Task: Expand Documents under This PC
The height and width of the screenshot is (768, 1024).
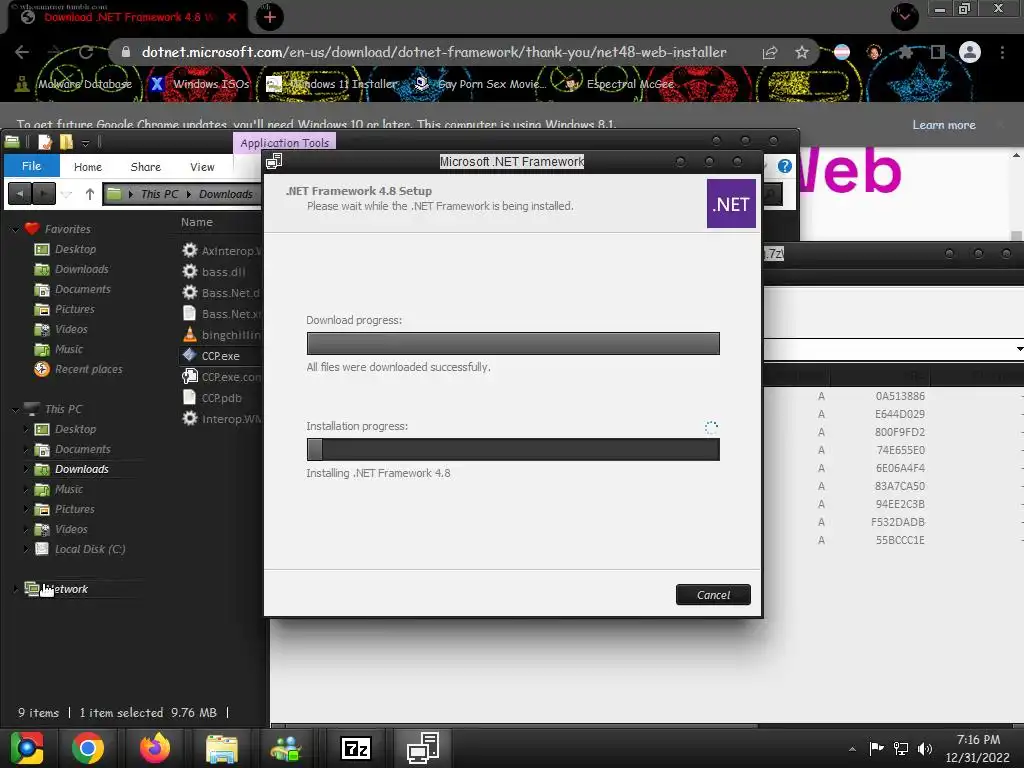Action: coord(26,449)
